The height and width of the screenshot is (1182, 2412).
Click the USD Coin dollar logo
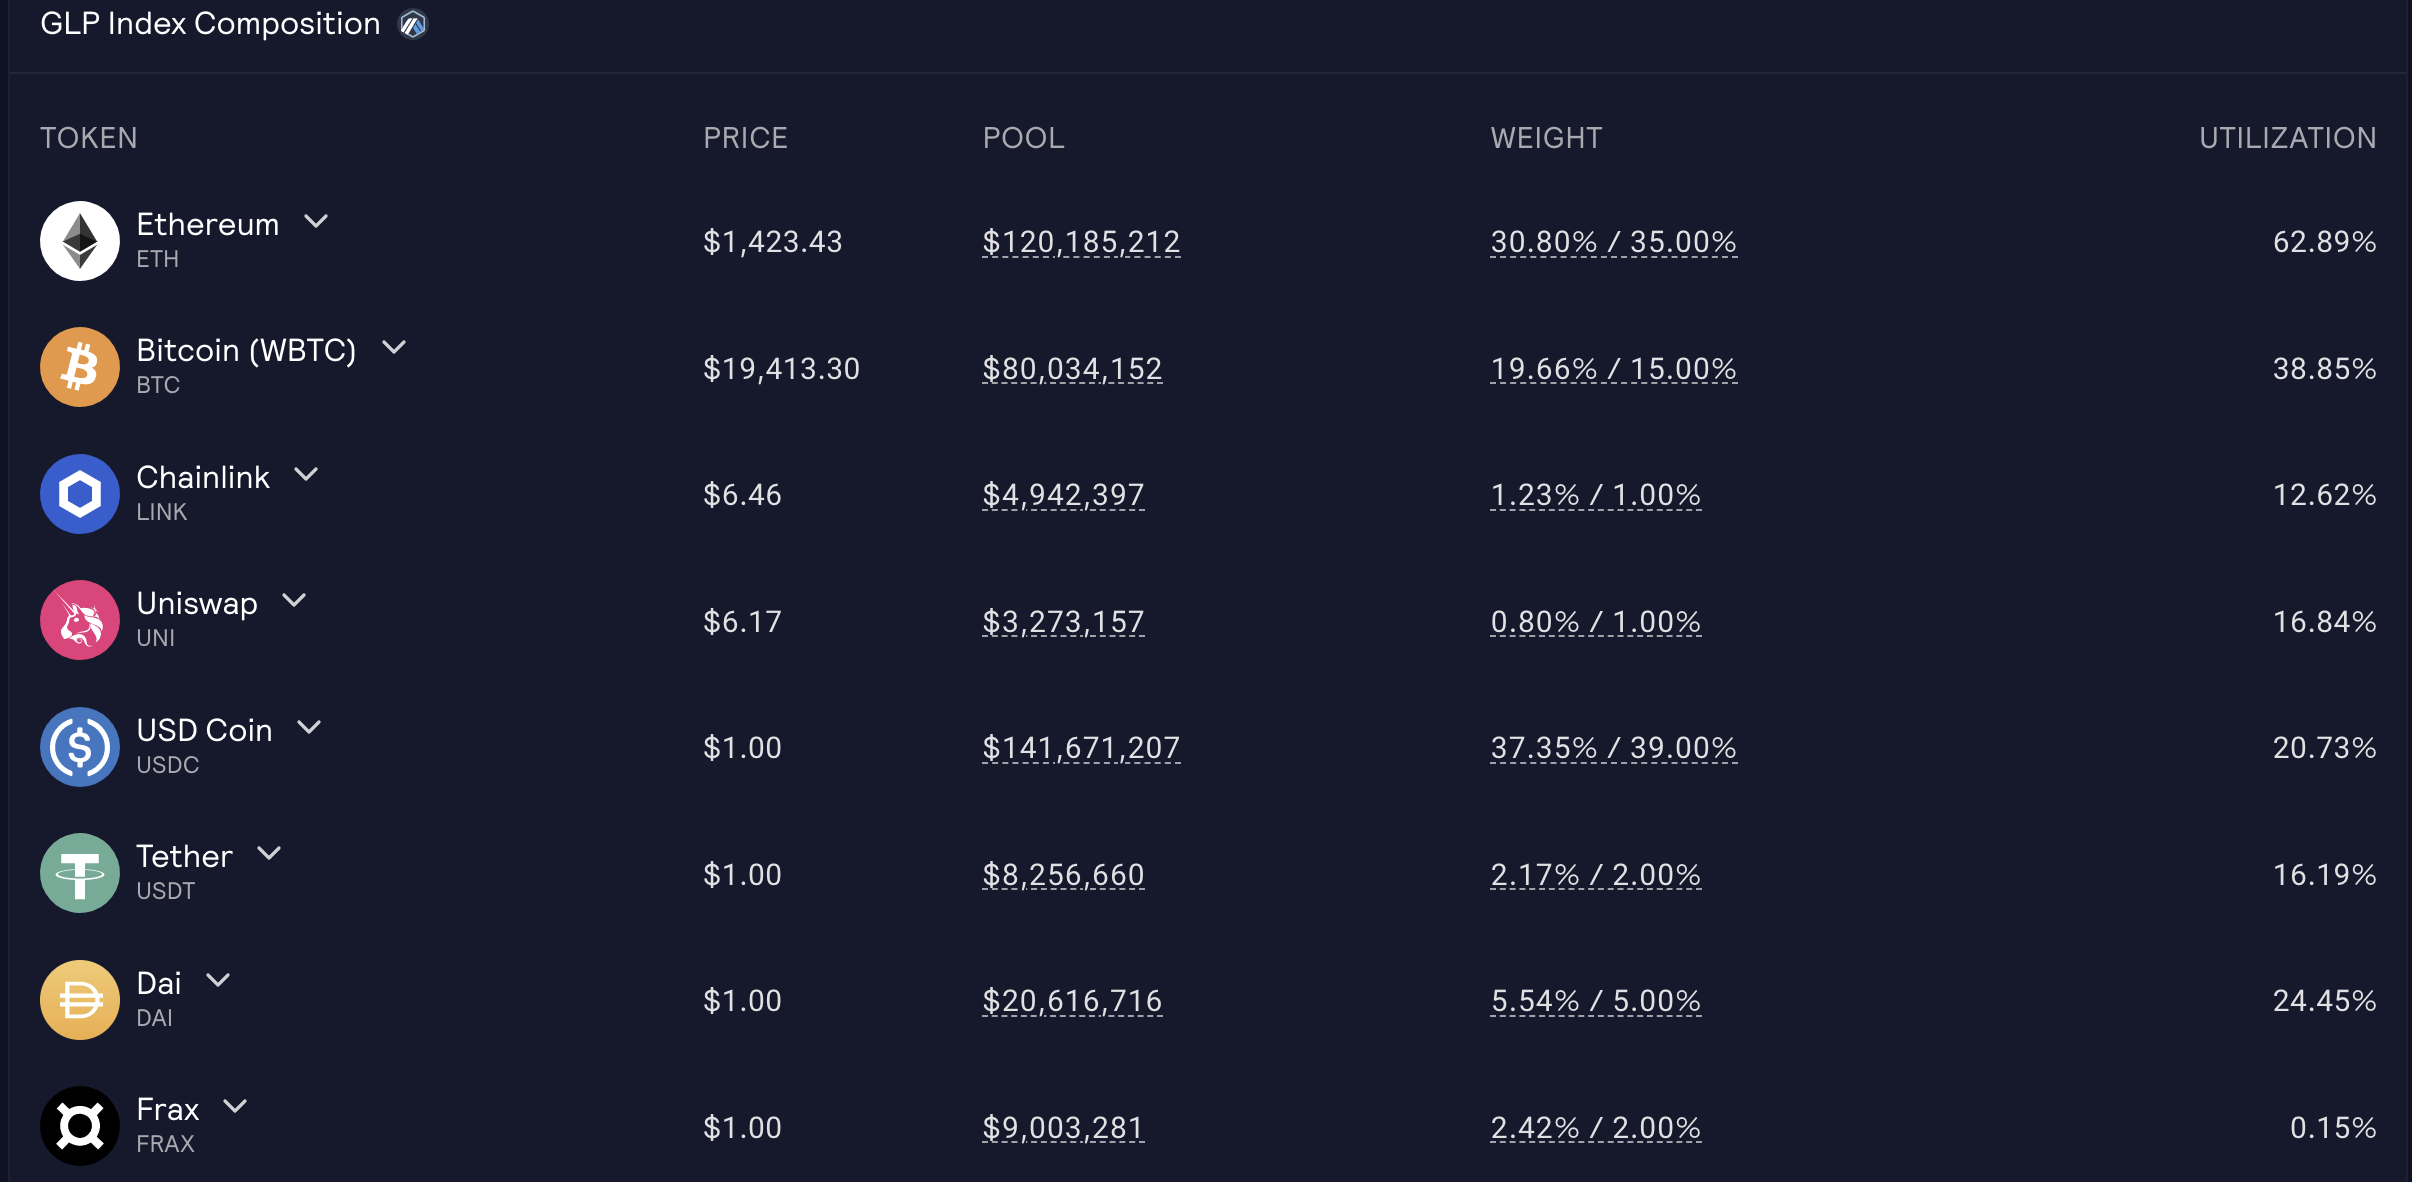[x=80, y=746]
